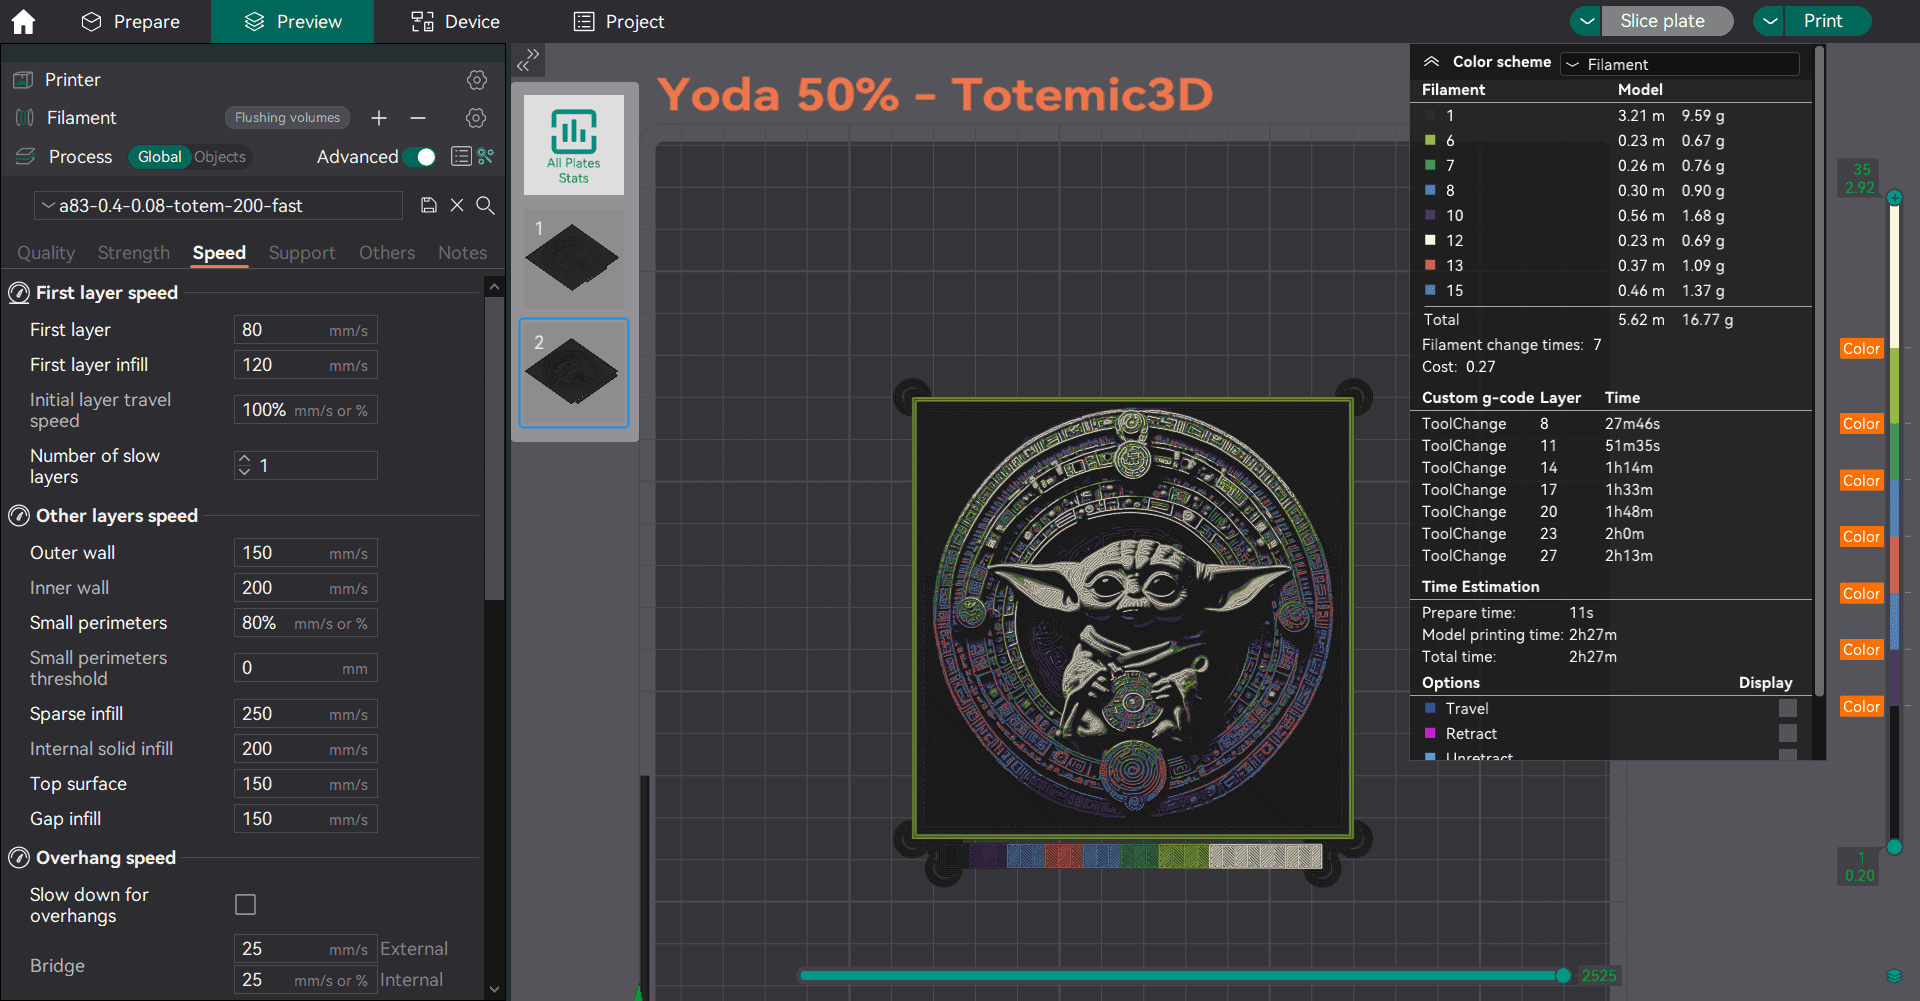Open Slice plate dropdown arrow

pos(1586,21)
